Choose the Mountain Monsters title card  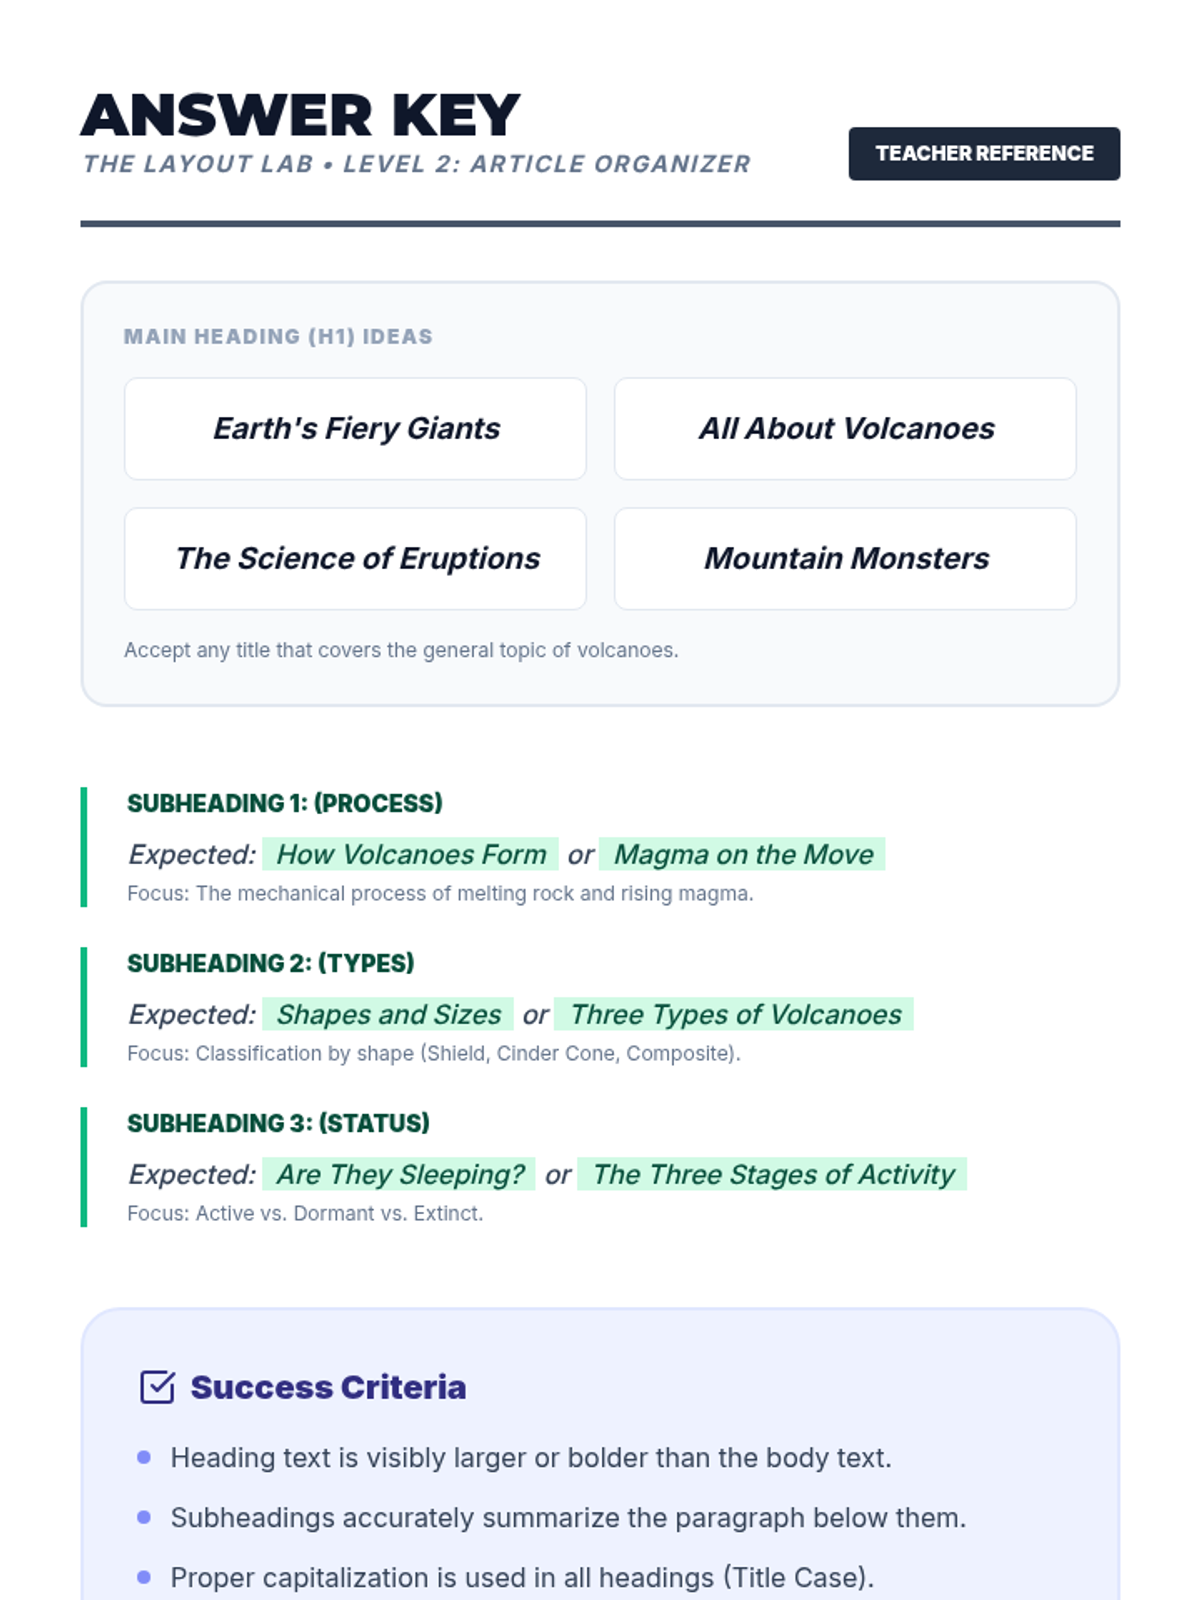click(845, 559)
